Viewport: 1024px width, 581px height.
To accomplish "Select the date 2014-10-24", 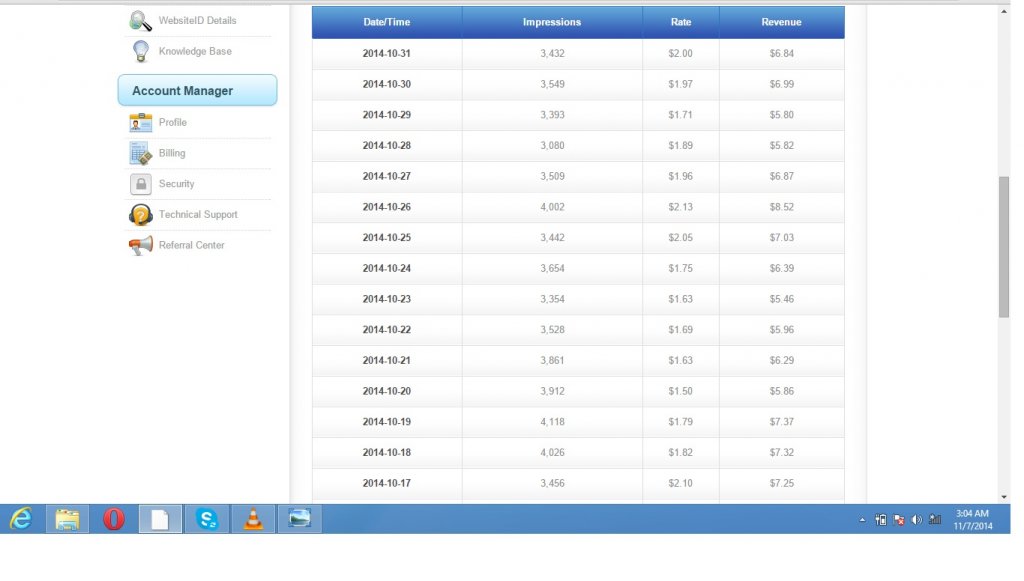I will coord(387,268).
